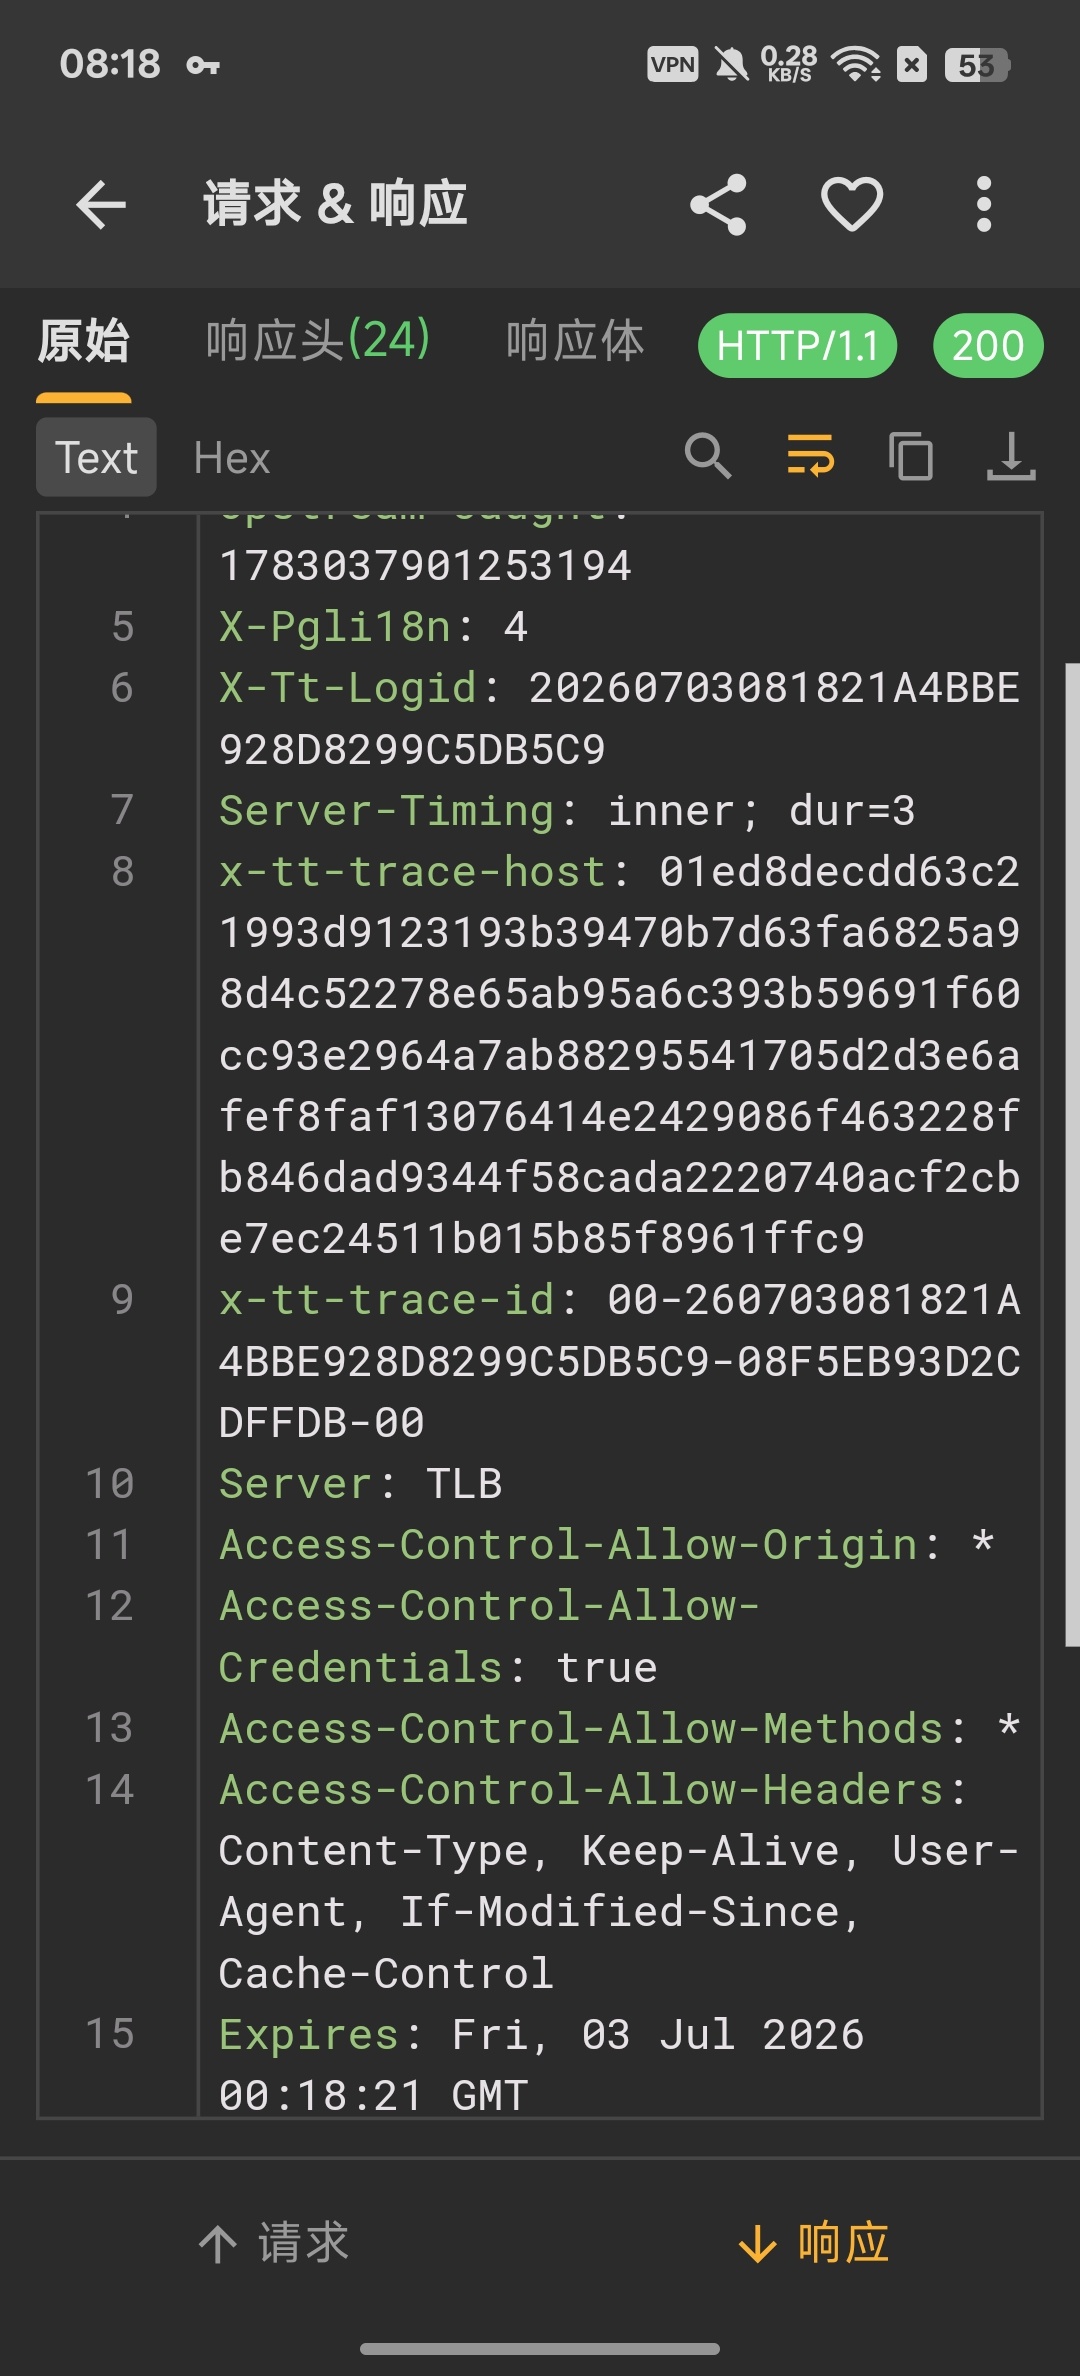Click the vertical scrollbar handle
The height and width of the screenshot is (2376, 1080).
click(1072, 1154)
